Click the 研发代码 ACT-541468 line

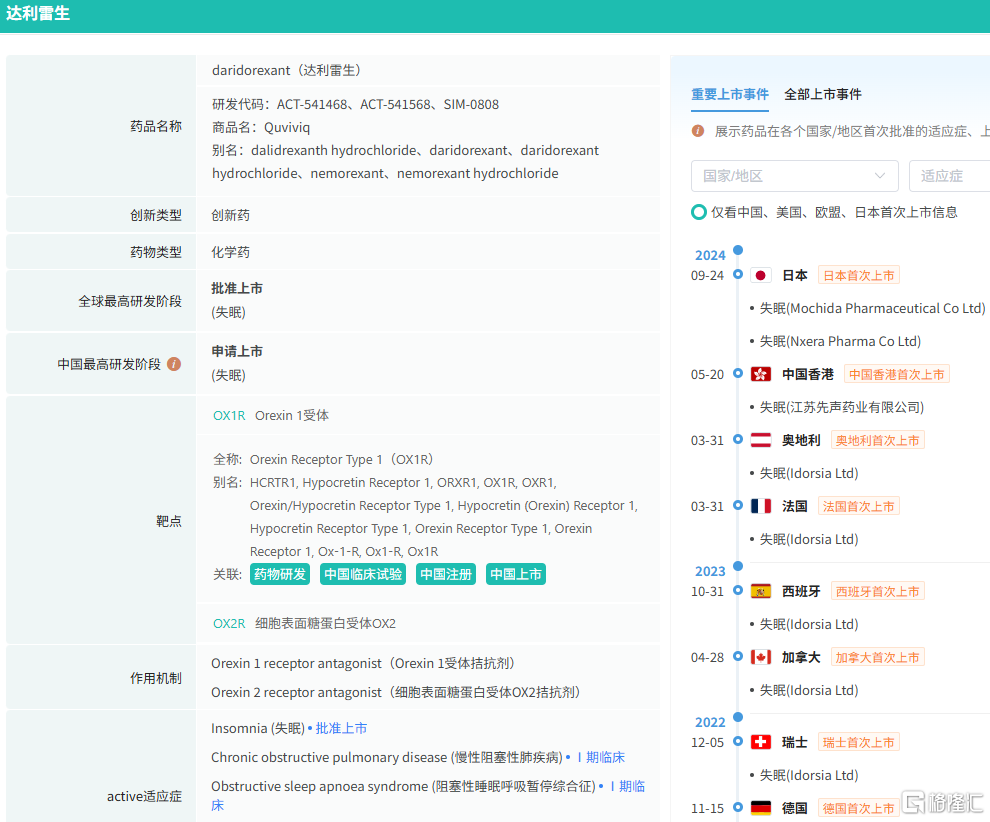[355, 105]
